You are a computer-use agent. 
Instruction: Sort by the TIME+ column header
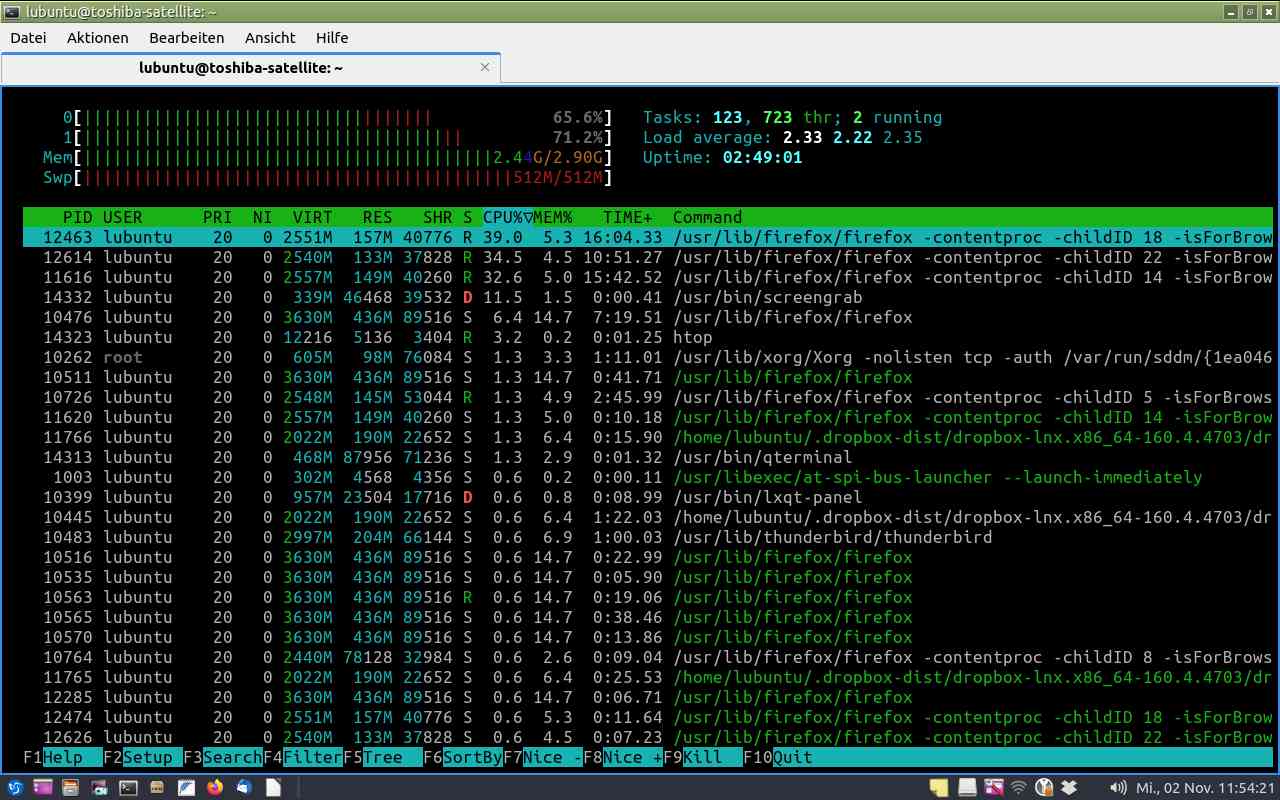(x=628, y=217)
